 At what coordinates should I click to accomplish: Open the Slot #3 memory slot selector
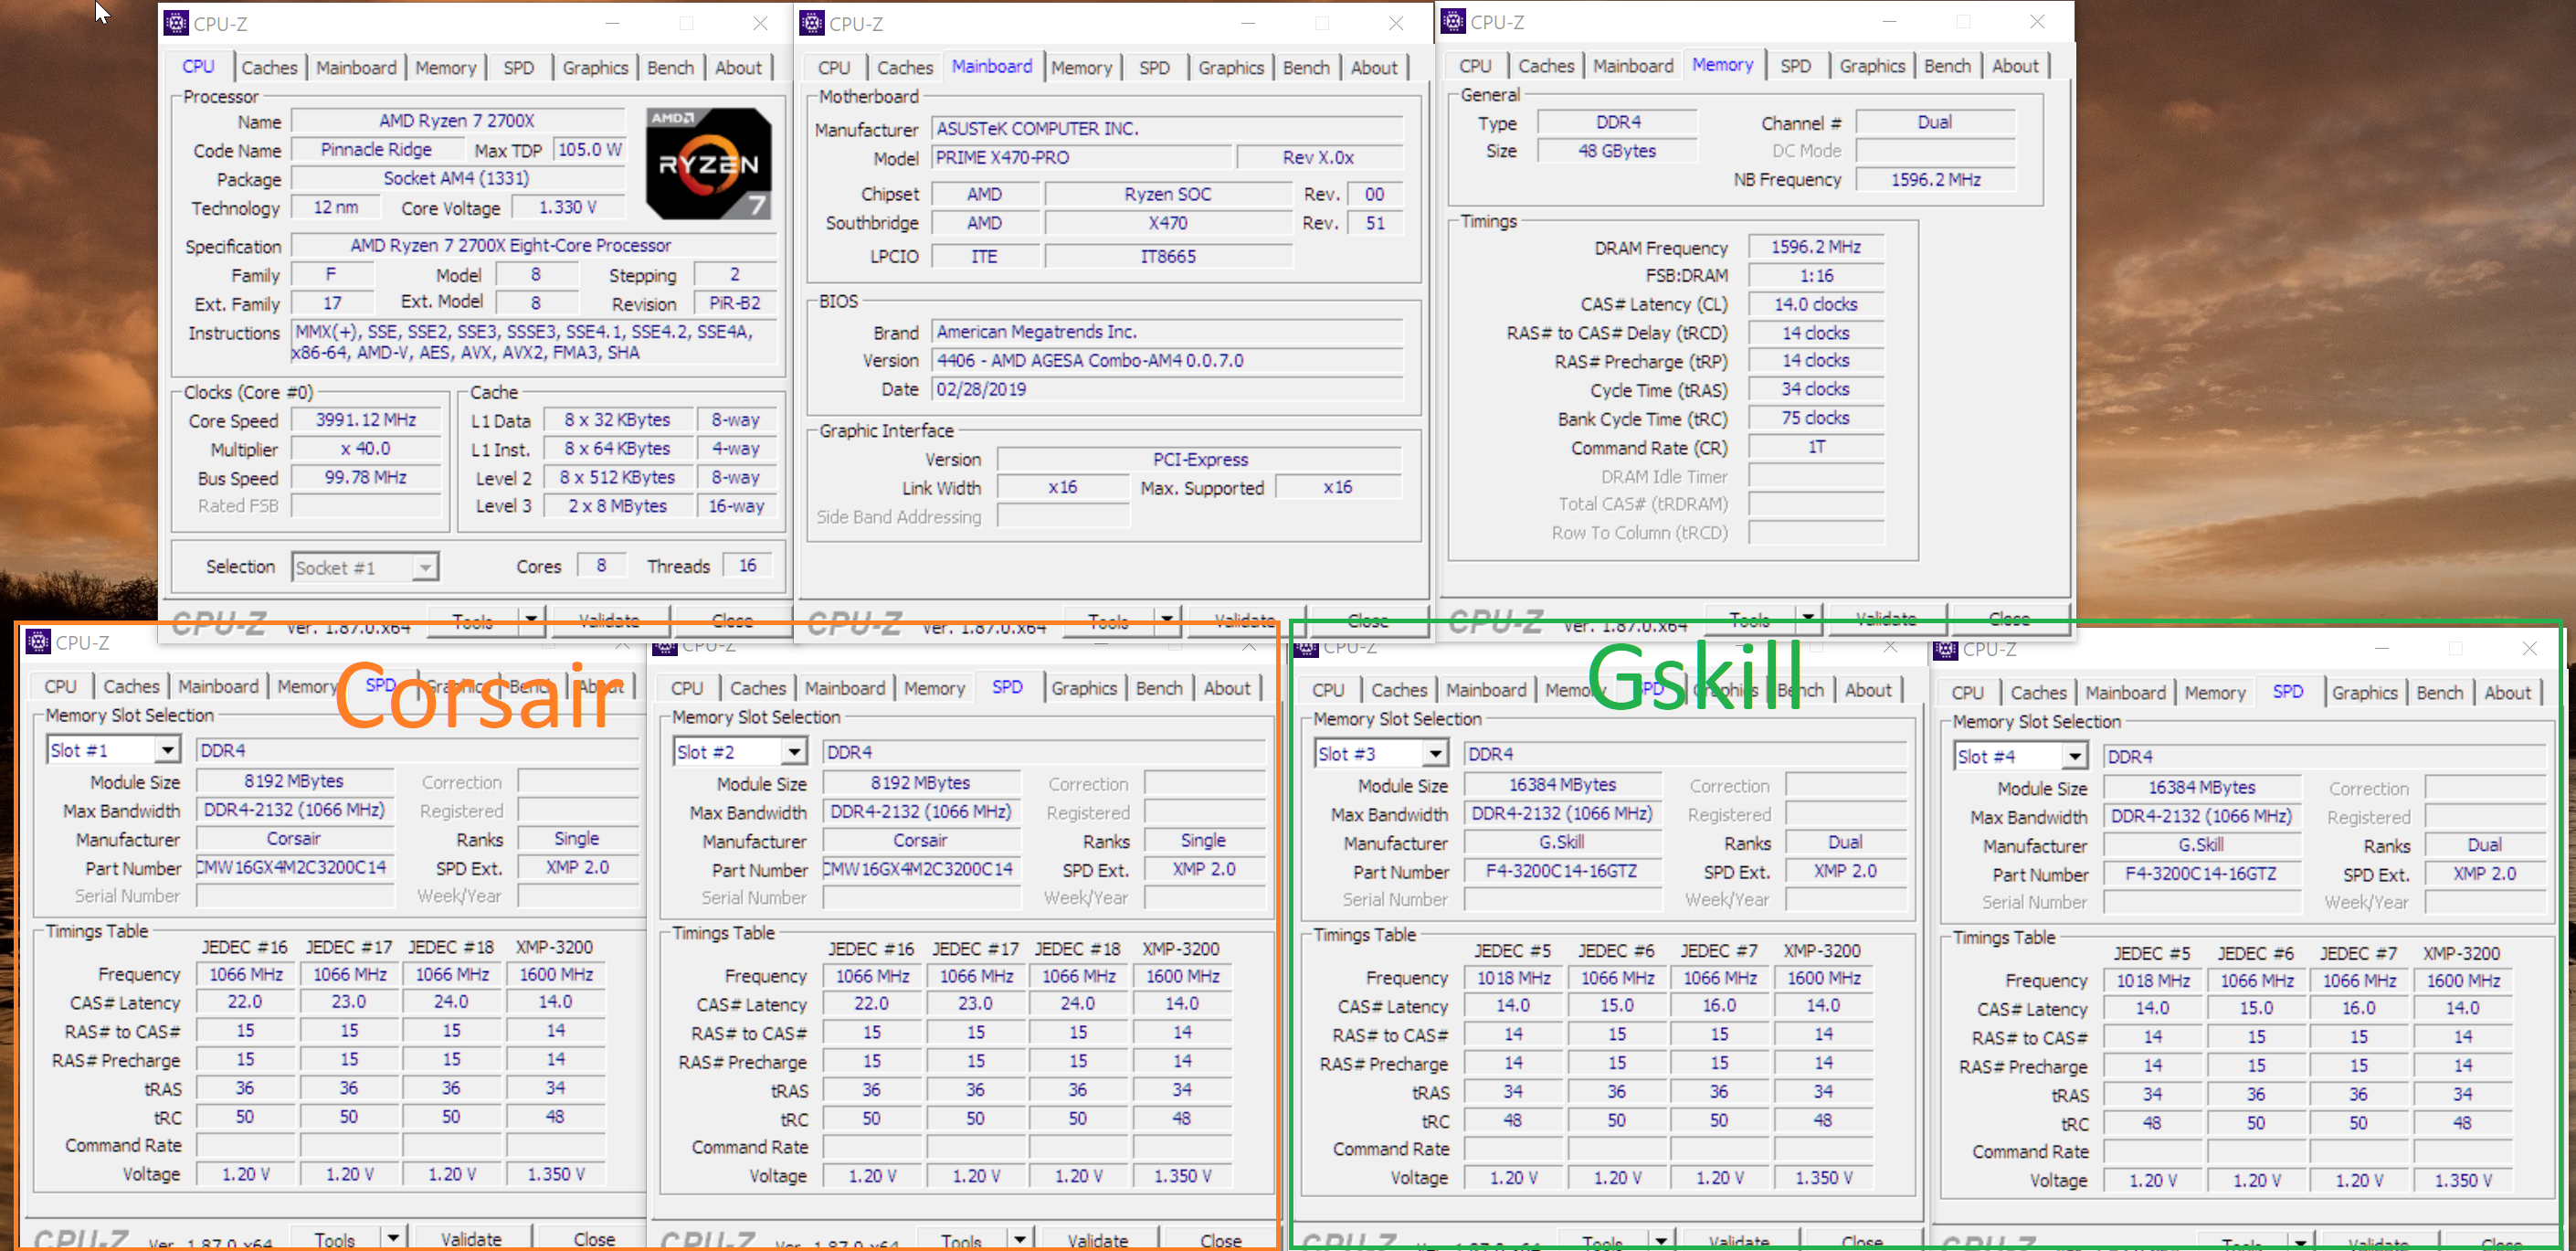tap(1434, 754)
